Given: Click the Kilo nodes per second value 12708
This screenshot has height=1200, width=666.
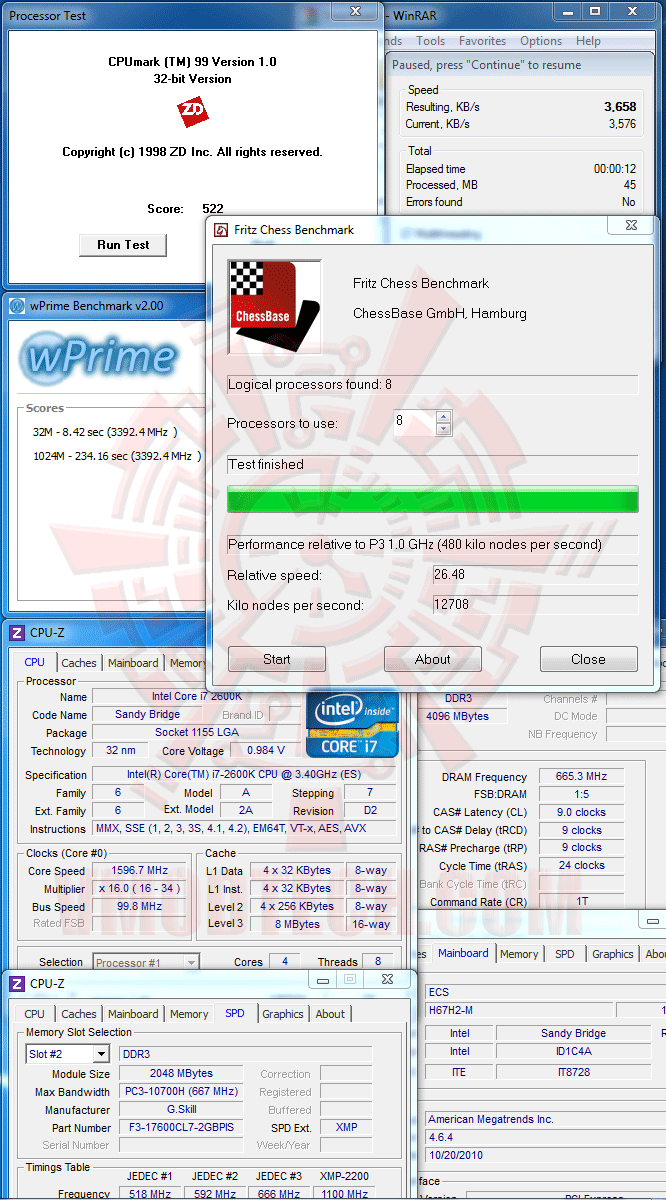Looking at the screenshot, I should pos(537,605).
